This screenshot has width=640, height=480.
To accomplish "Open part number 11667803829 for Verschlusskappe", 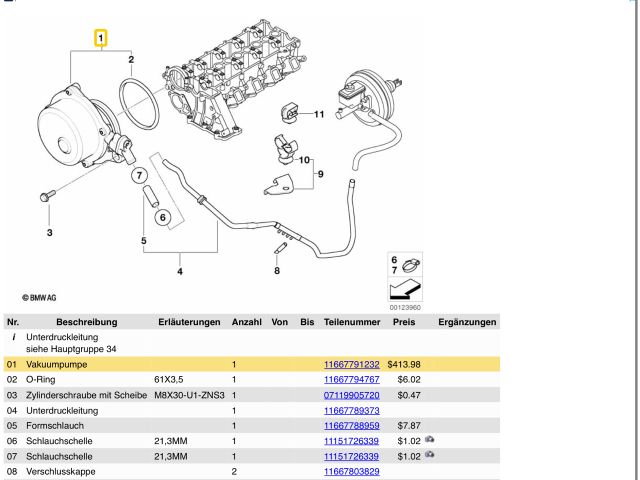I will pyautogui.click(x=351, y=470).
